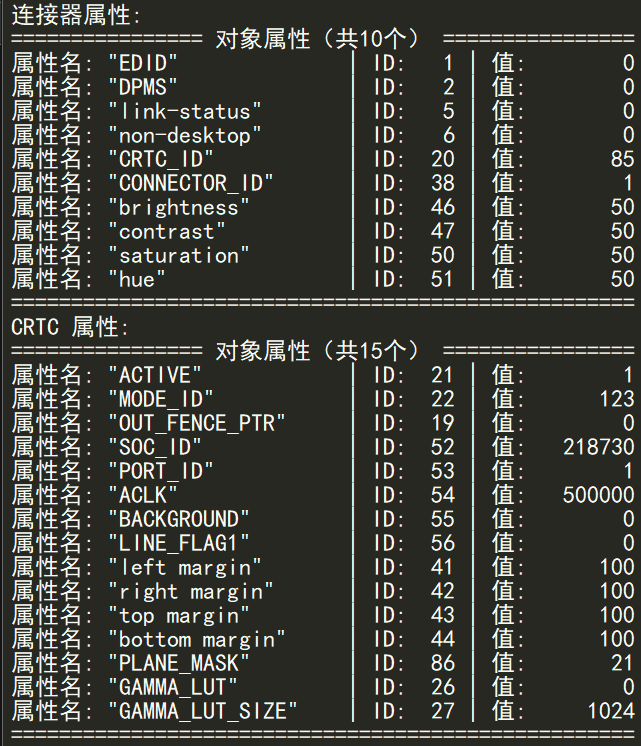
Task: Select the "MODE_ID" property name
Action: pyautogui.click(x=161, y=399)
